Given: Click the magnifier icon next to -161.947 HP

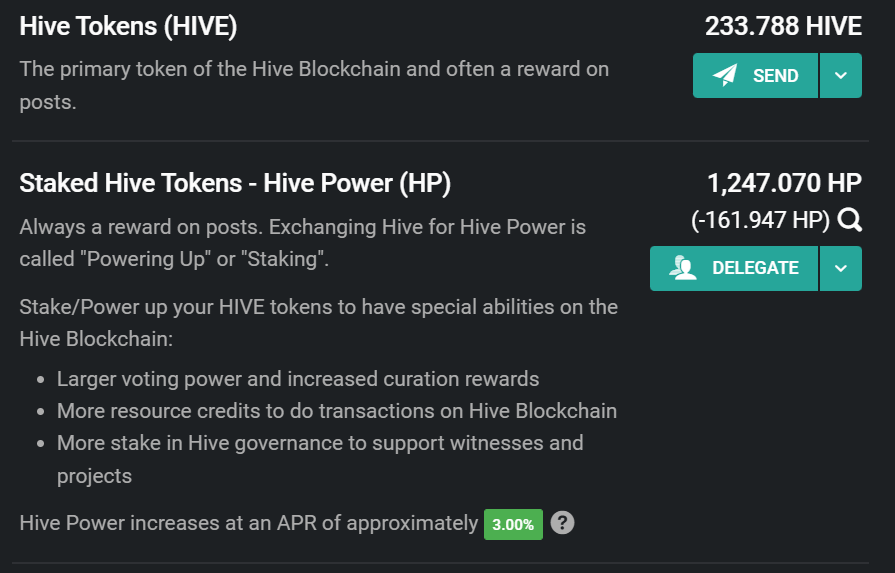Looking at the screenshot, I should pyautogui.click(x=850, y=220).
